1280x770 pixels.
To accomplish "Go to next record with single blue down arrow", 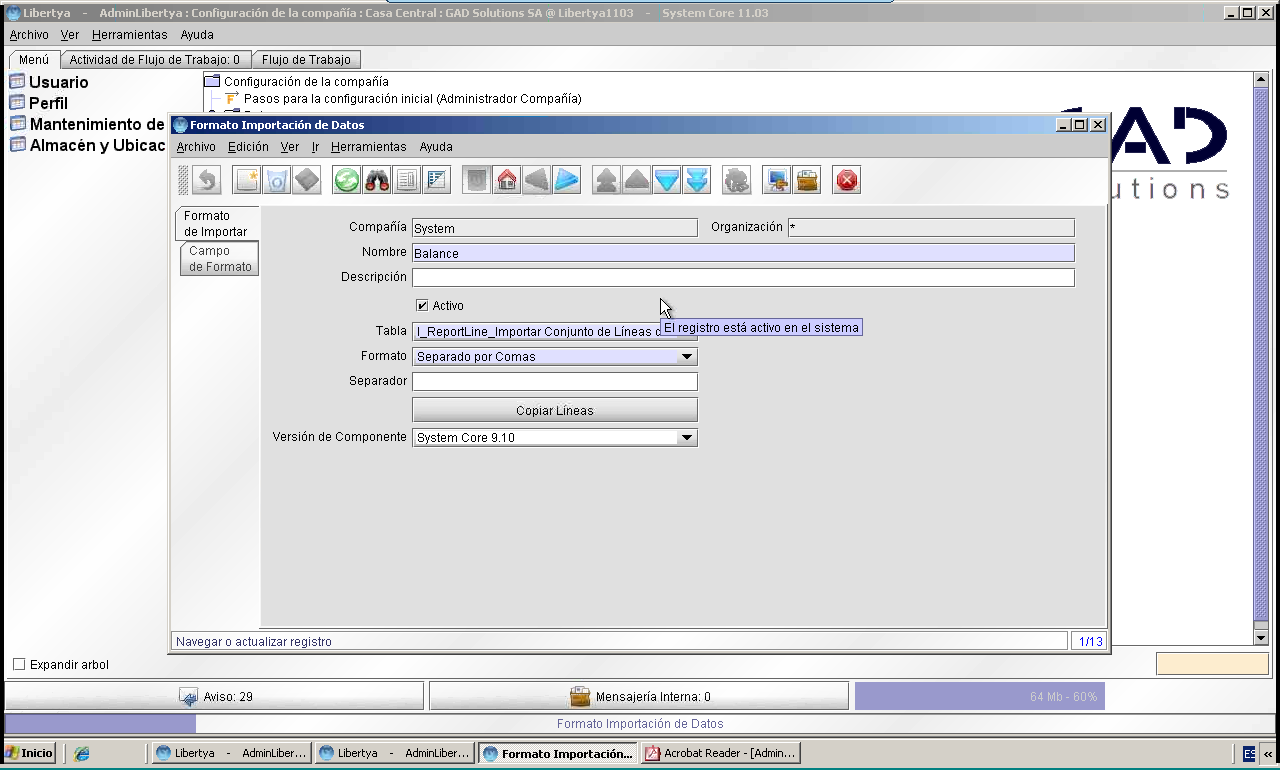I will tap(667, 180).
